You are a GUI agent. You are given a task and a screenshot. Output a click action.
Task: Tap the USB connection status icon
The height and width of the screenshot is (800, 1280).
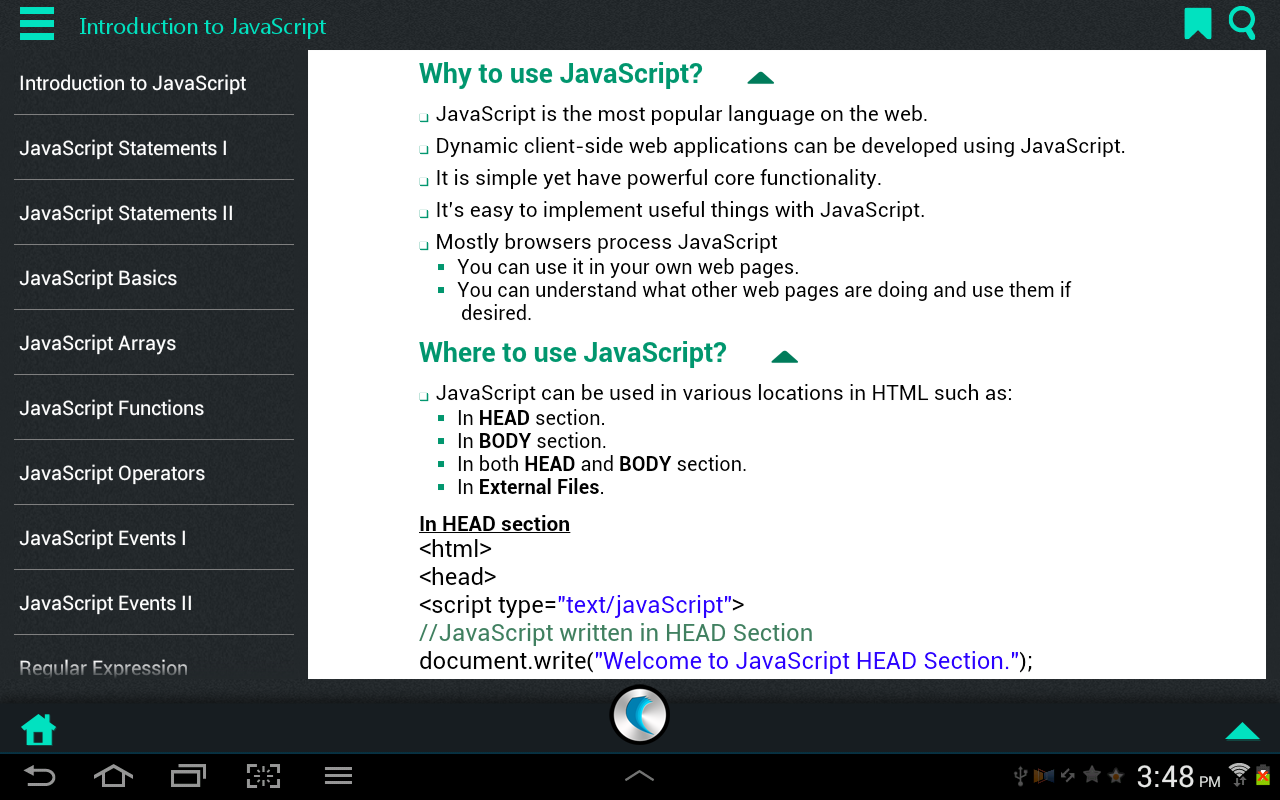[1020, 776]
